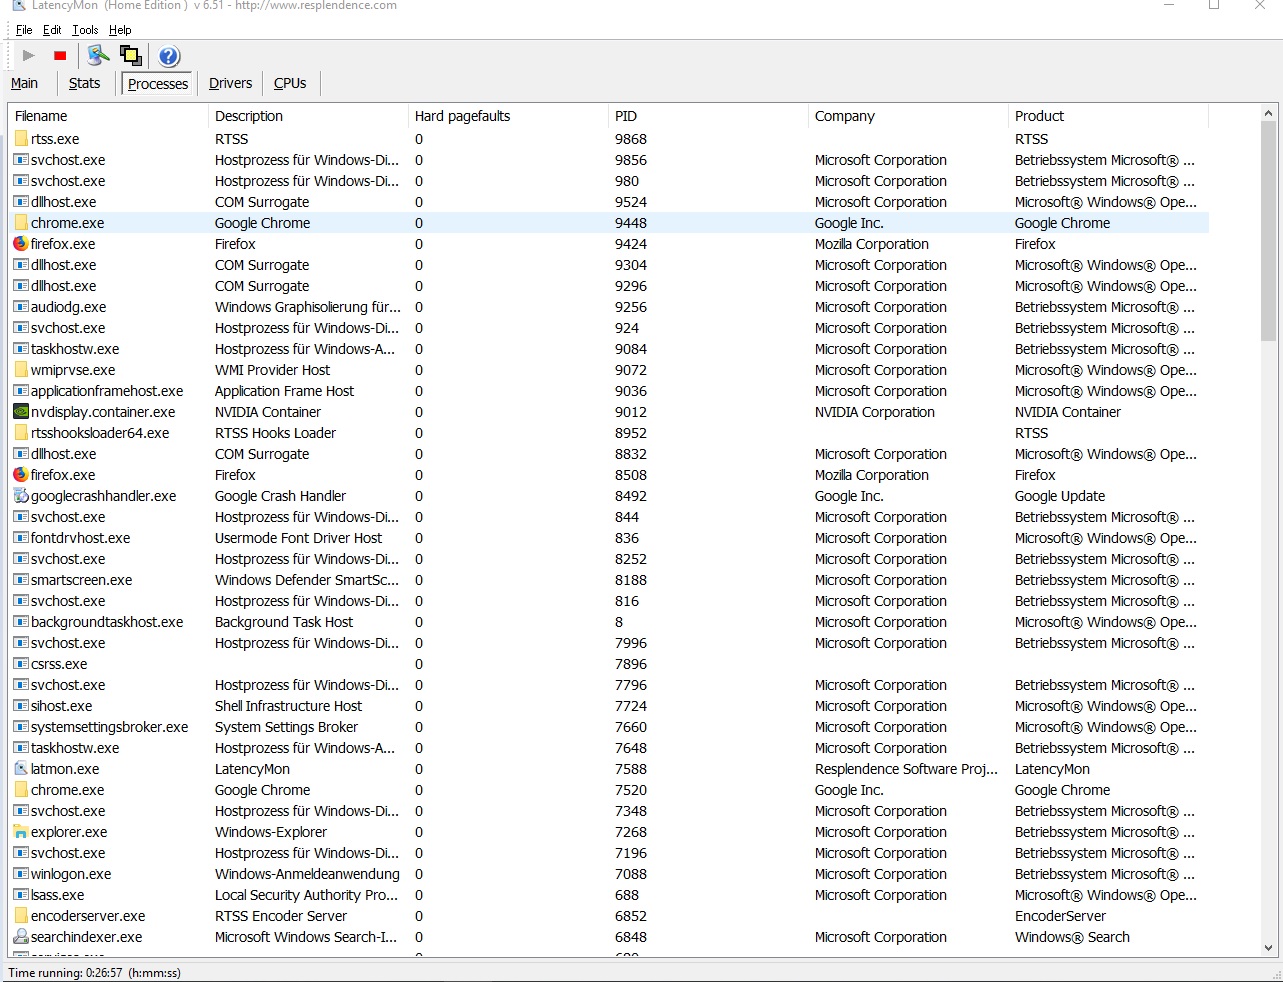Click 'Shell Infrastructure Host' description
The width and height of the screenshot is (1283, 982).
point(288,706)
